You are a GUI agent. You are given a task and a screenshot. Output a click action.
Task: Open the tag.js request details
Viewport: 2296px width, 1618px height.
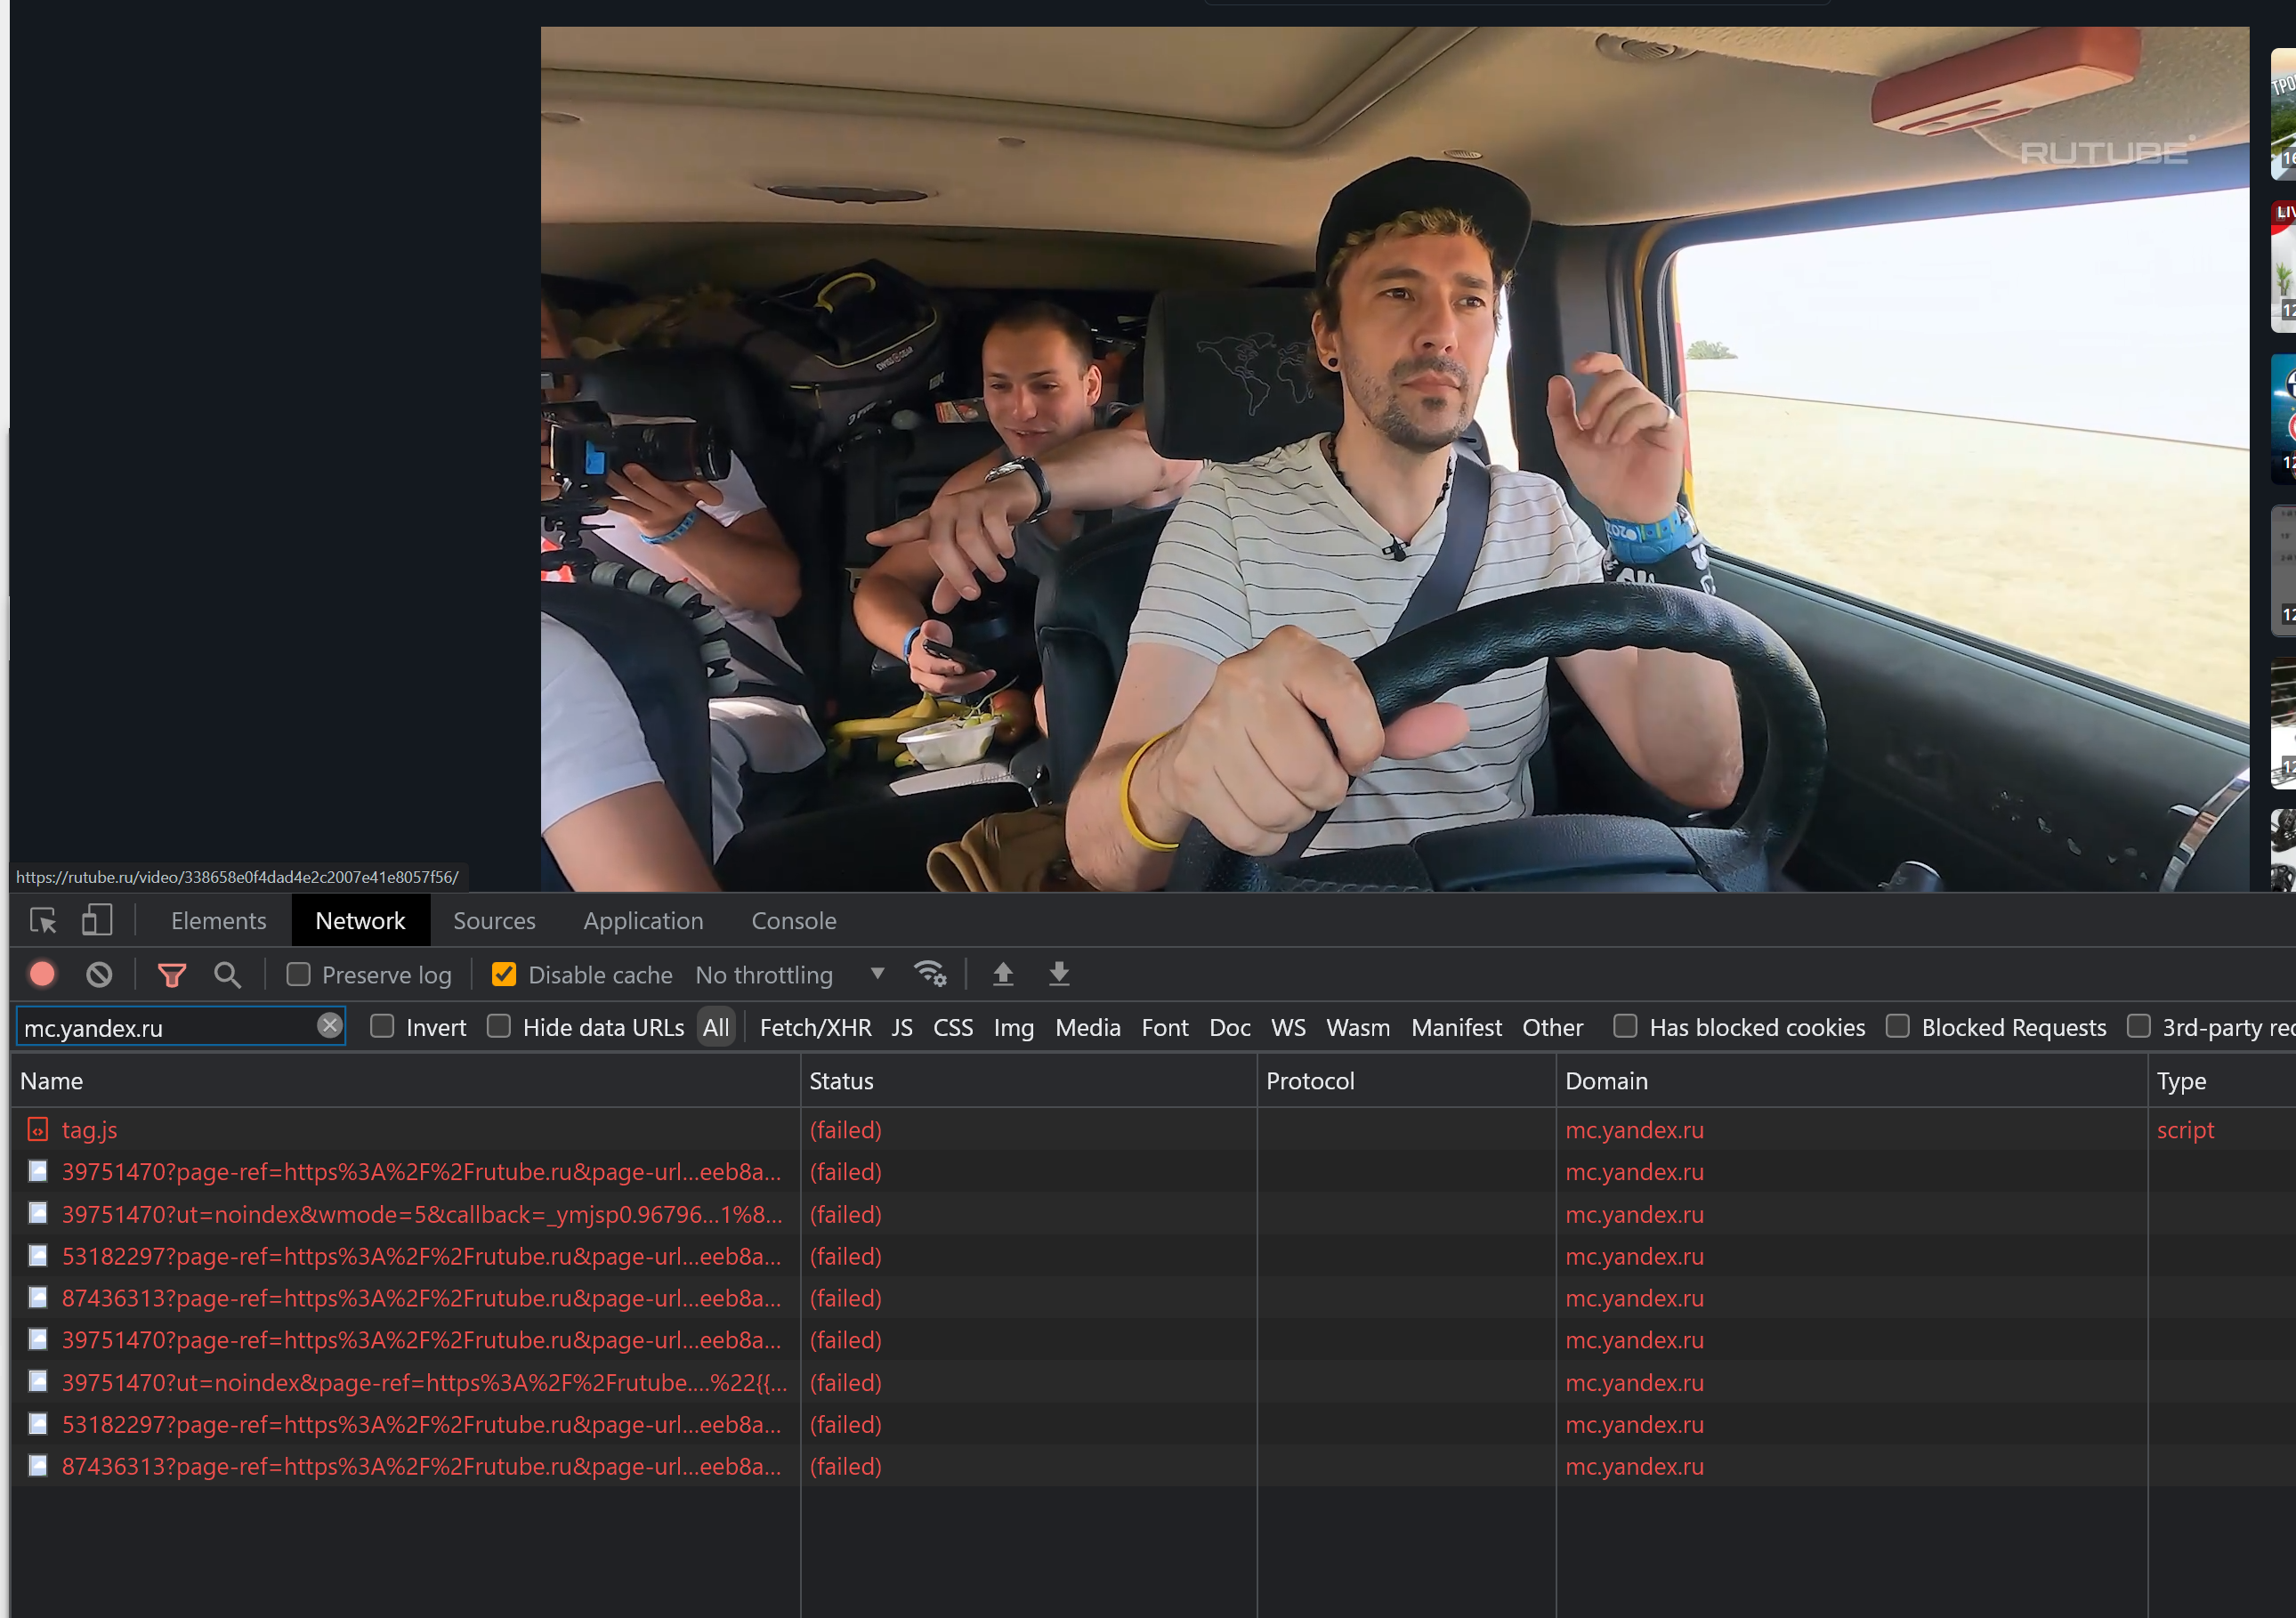click(x=89, y=1130)
